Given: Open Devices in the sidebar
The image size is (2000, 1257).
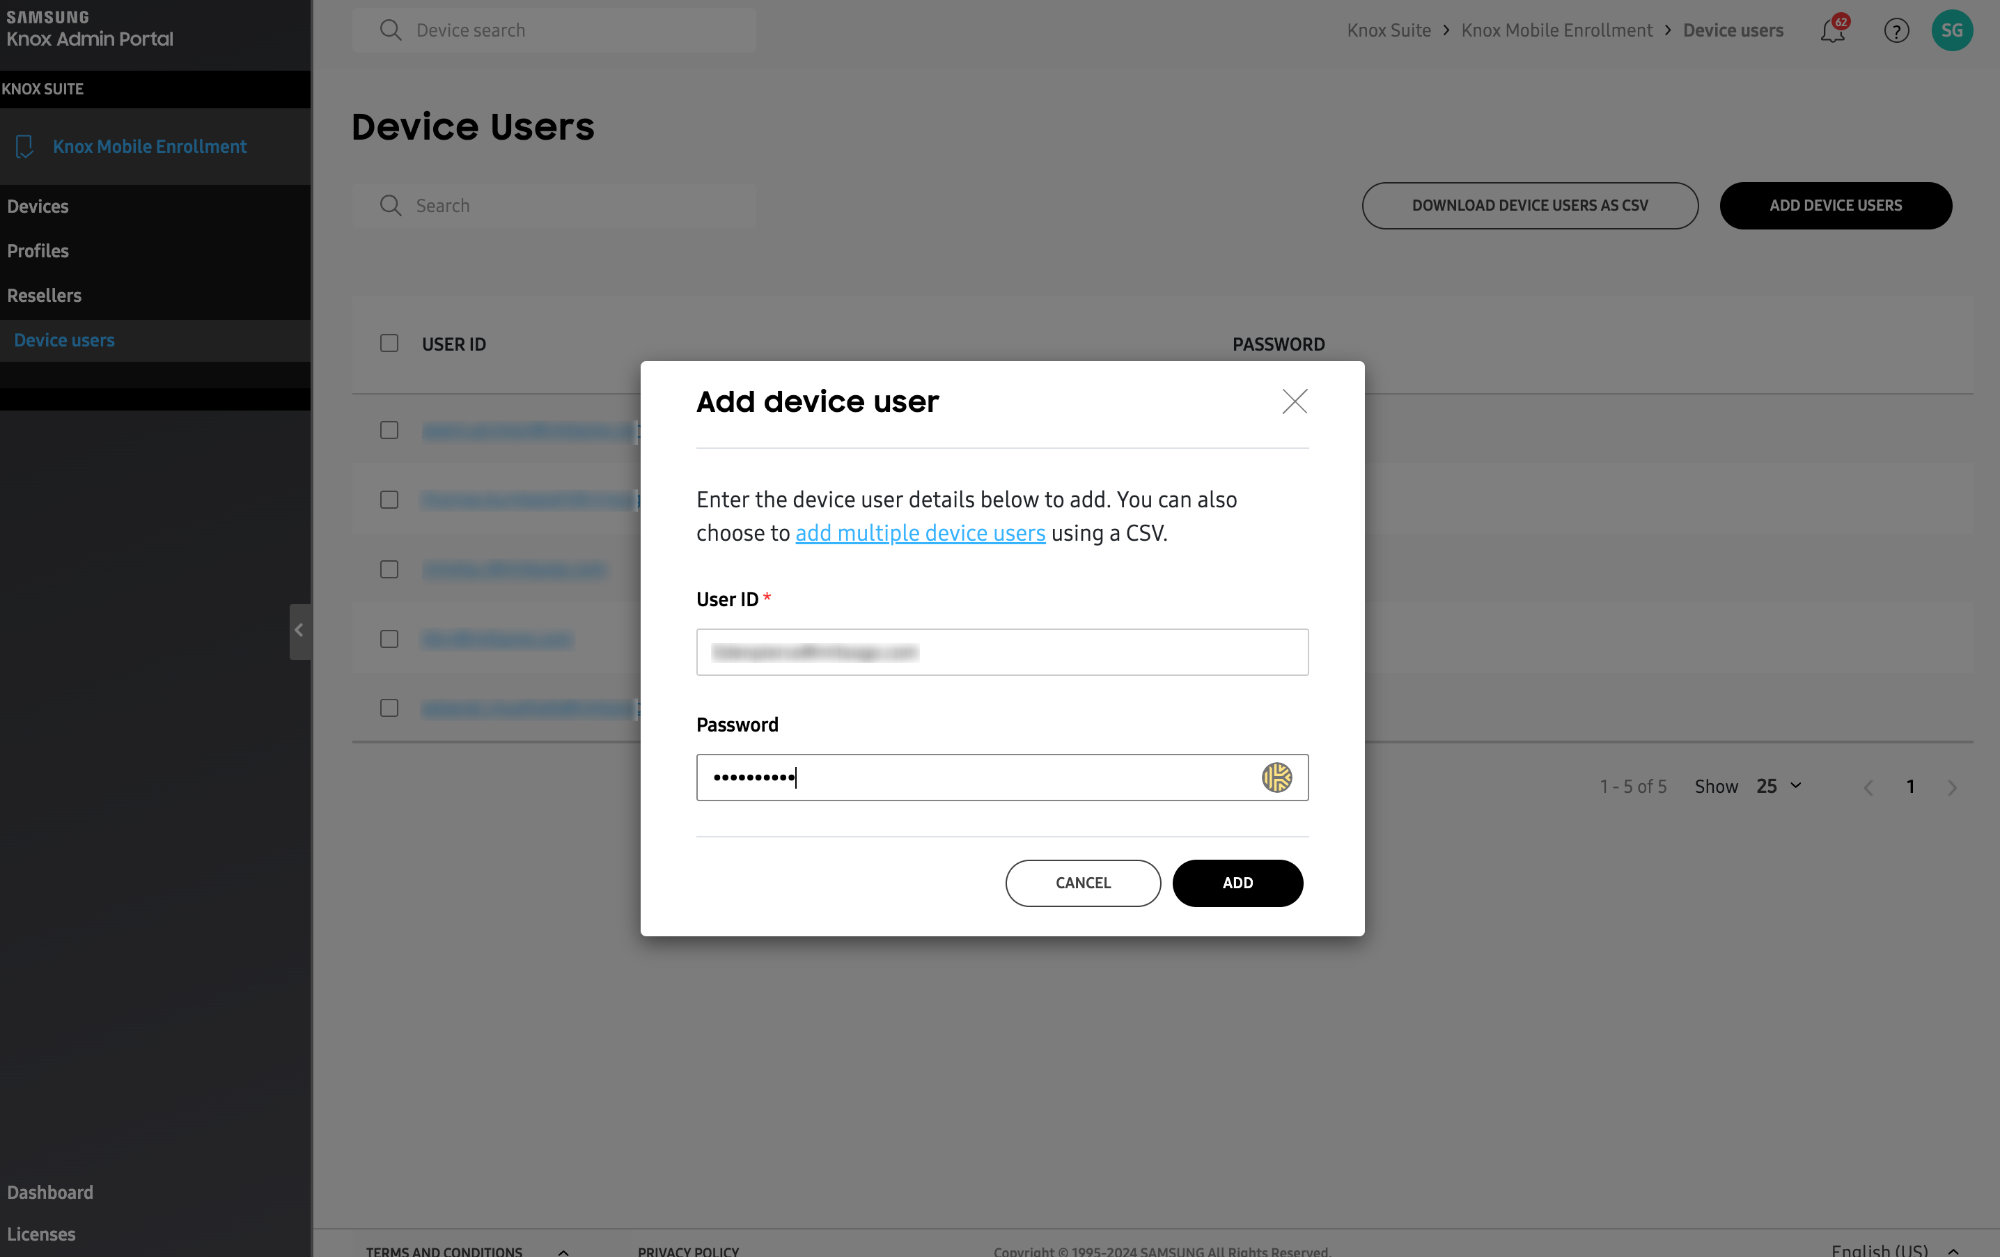Looking at the screenshot, I should 38,207.
